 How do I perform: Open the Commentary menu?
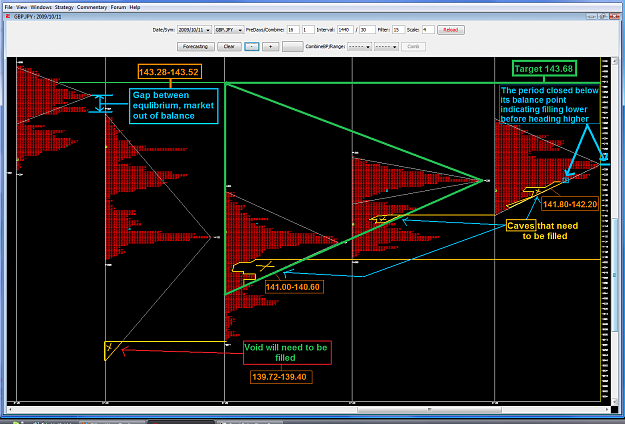[92, 7]
